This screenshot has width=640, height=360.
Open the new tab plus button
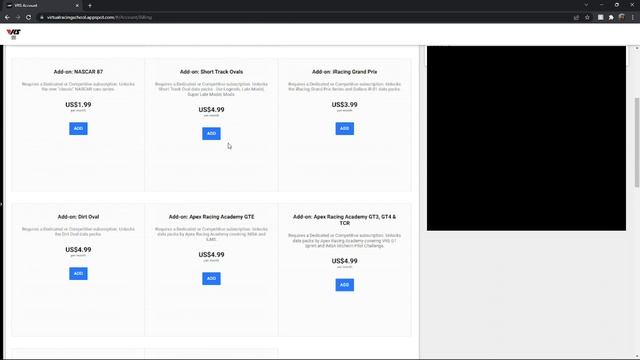tap(90, 6)
